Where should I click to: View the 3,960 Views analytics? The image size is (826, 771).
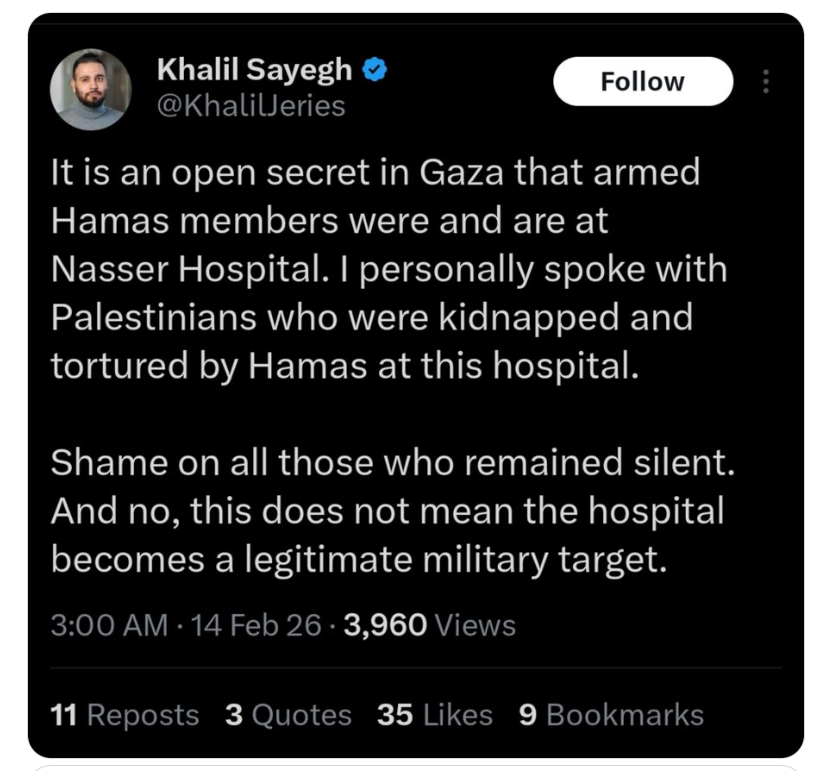click(x=429, y=625)
